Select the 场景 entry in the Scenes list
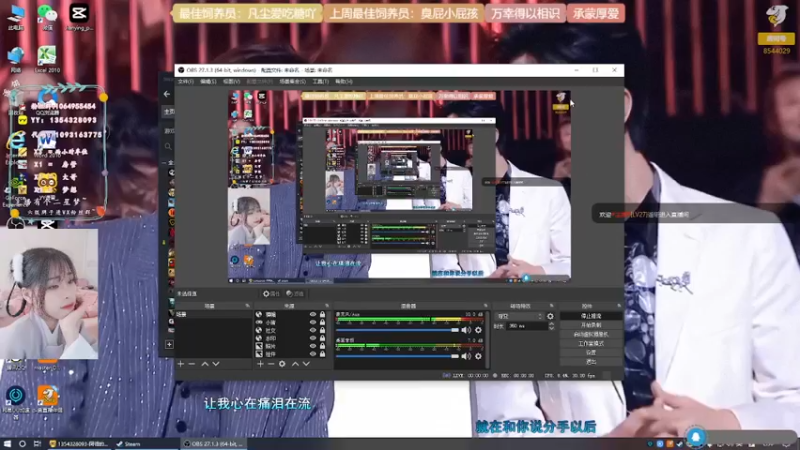Viewport: 800px width, 450px height. pos(213,315)
